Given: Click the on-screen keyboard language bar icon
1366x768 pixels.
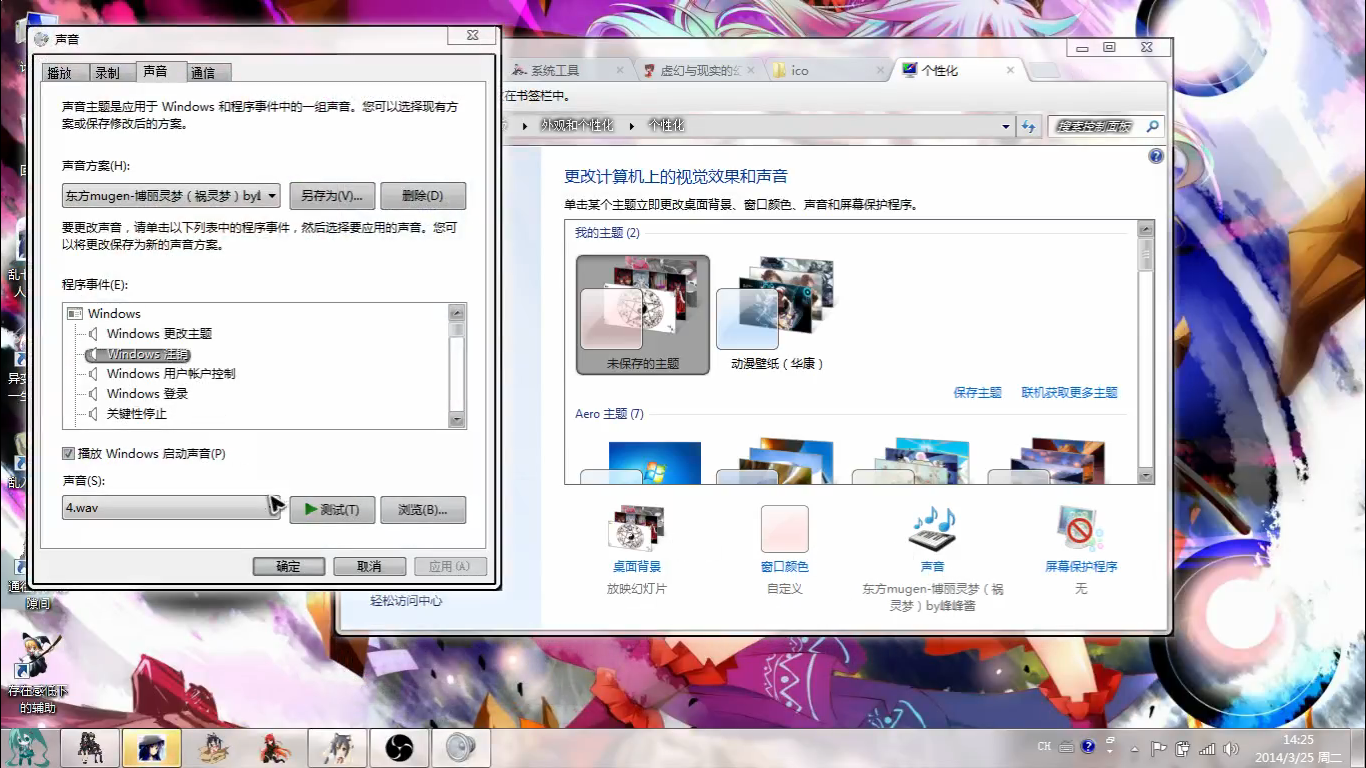Looking at the screenshot, I should [1067, 746].
